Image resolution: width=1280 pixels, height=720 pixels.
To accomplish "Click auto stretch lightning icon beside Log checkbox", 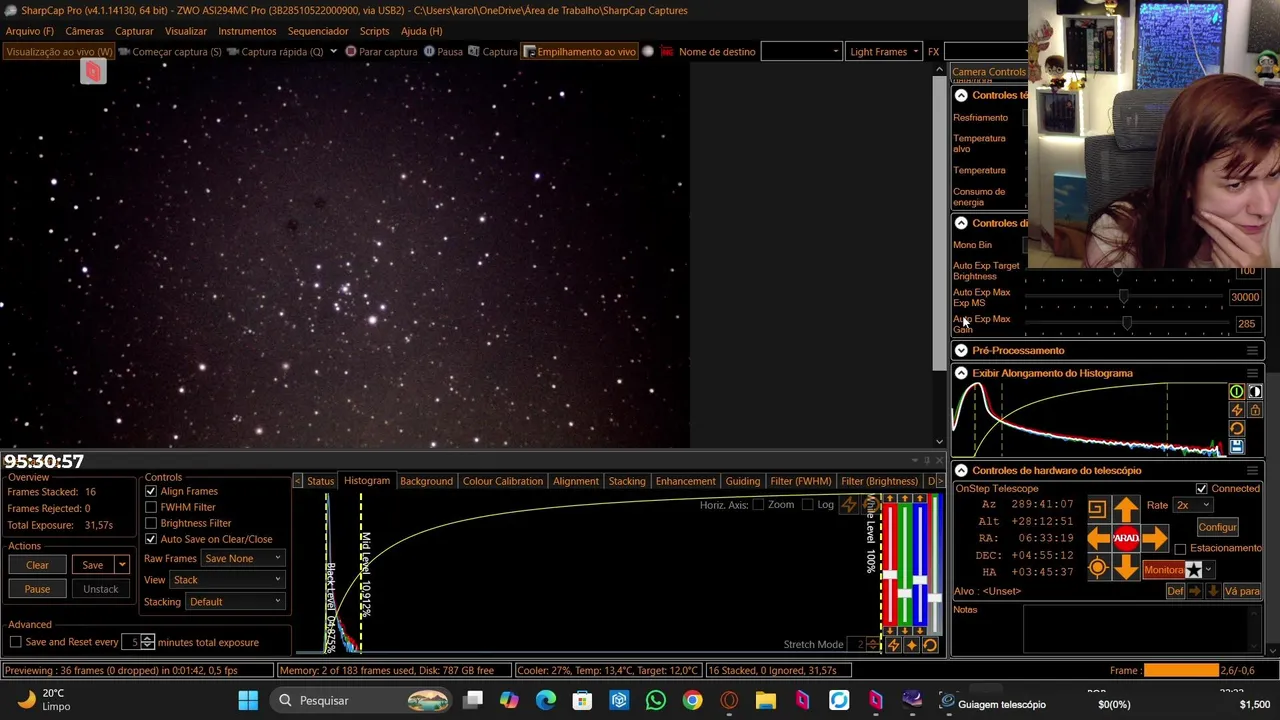I will tap(849, 504).
